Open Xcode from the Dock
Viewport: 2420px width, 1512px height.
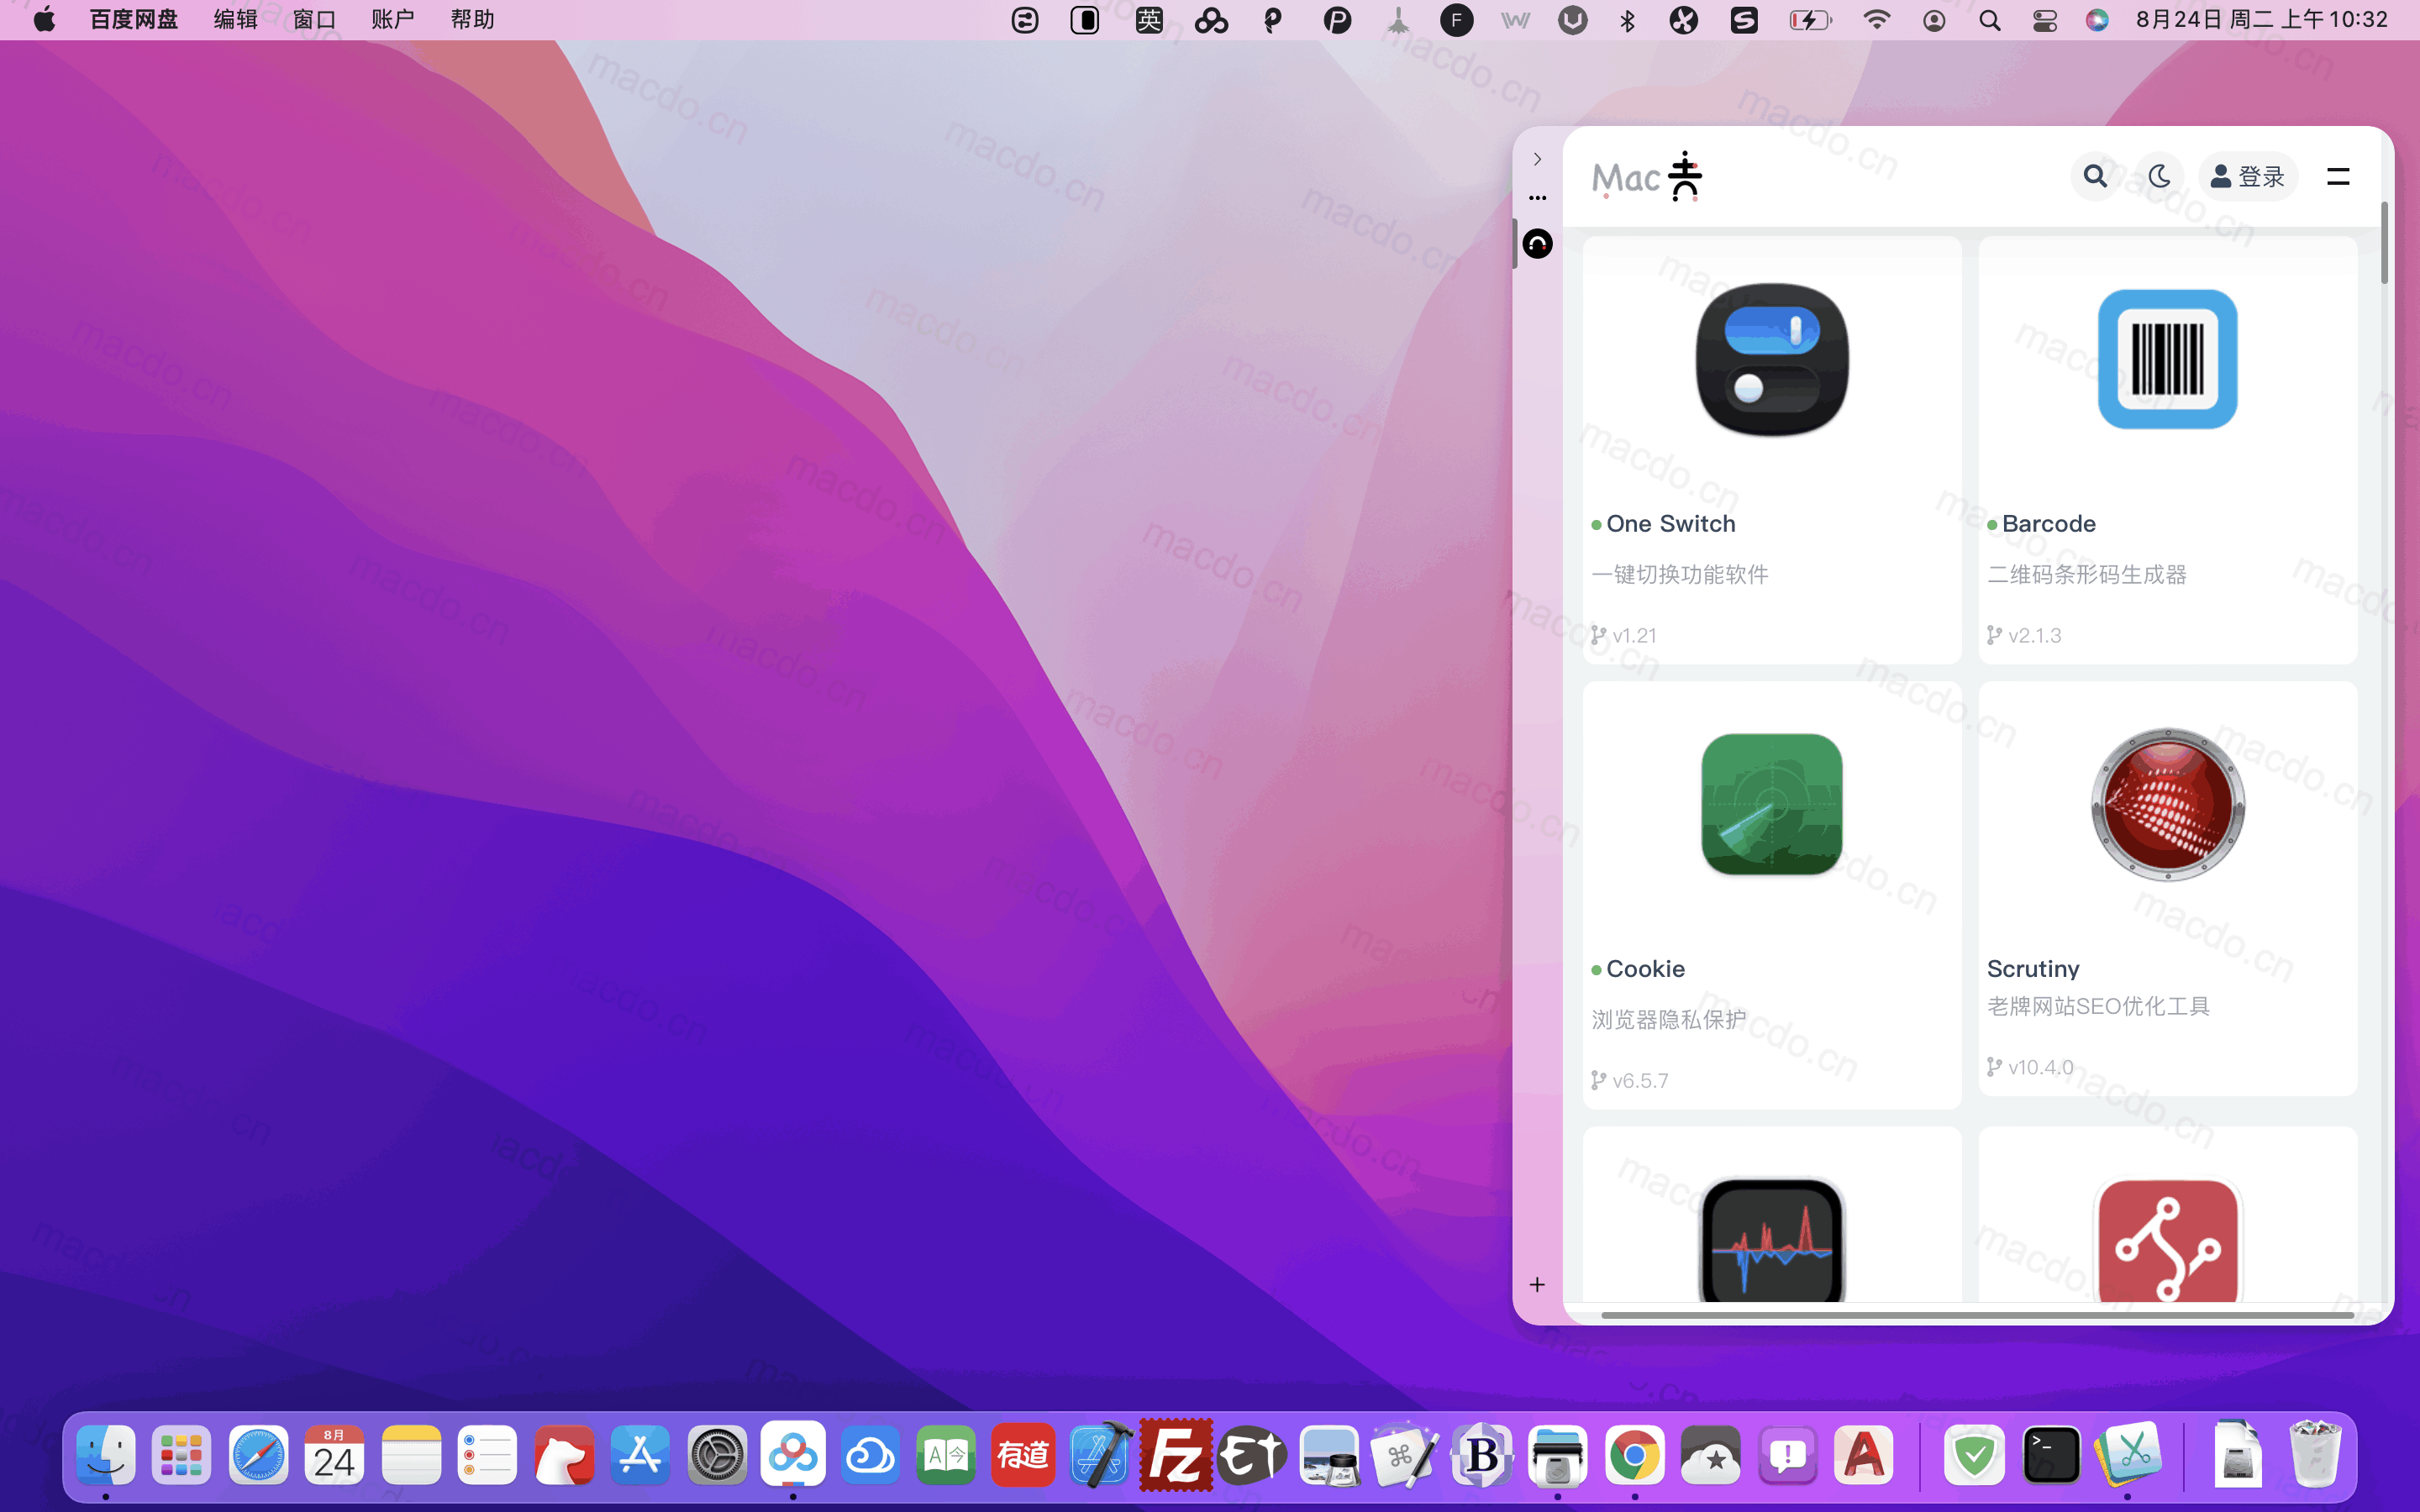[1100, 1455]
